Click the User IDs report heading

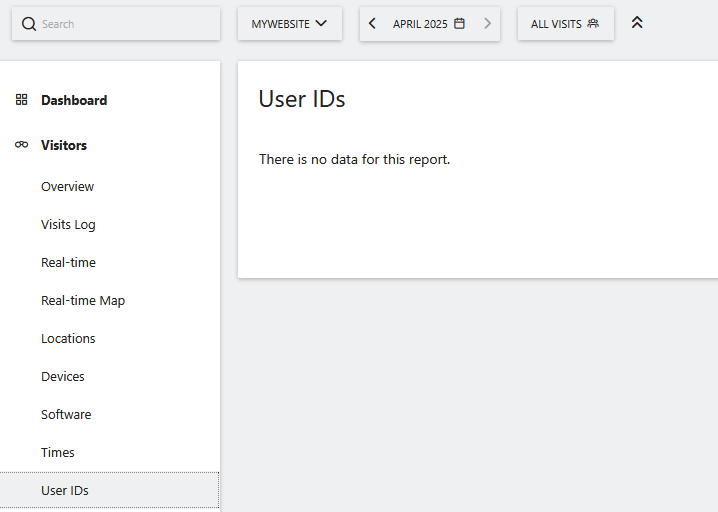pos(302,99)
